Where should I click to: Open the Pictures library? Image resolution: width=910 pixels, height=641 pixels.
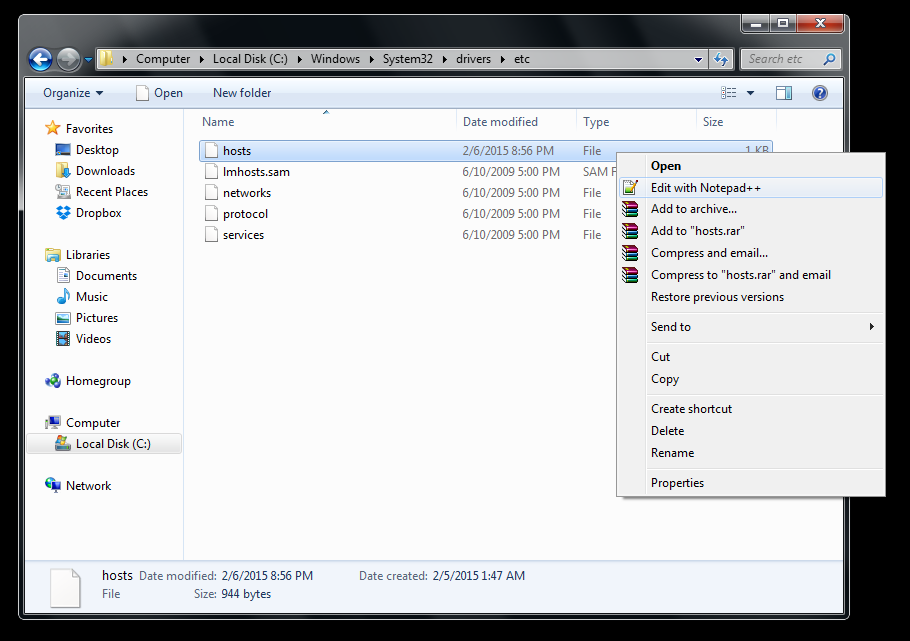(x=96, y=318)
